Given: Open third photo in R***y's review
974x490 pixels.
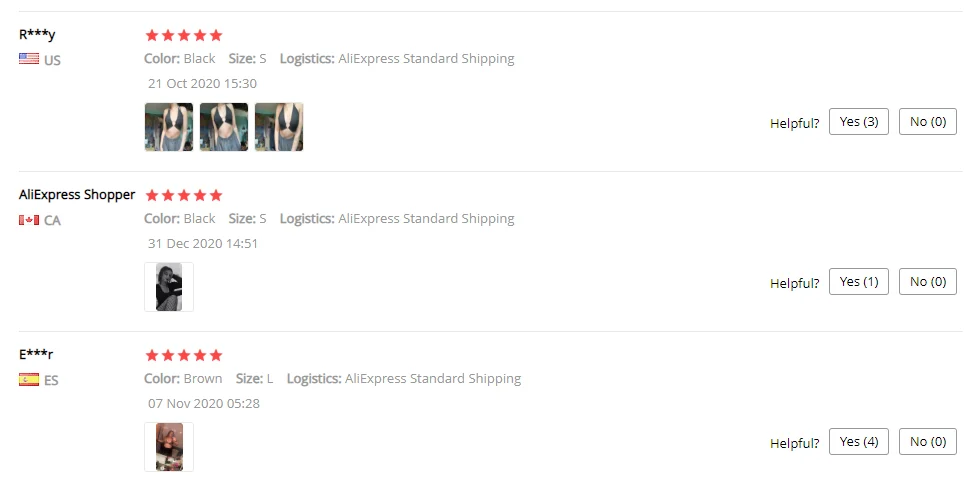Looking at the screenshot, I should (x=279, y=127).
